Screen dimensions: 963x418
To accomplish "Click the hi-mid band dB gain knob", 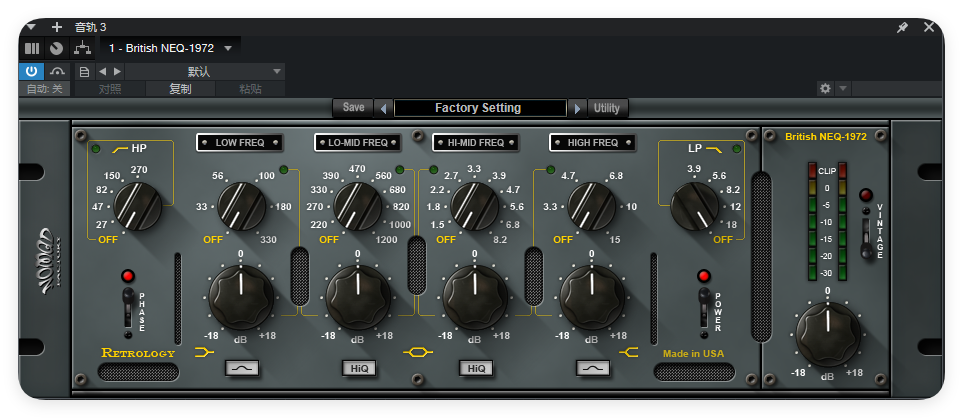I will point(475,297).
